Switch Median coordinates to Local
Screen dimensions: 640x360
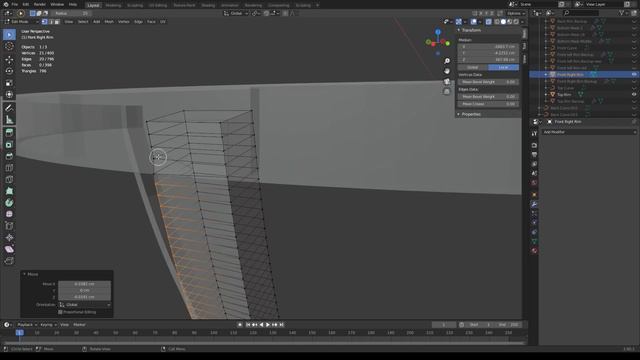point(503,67)
